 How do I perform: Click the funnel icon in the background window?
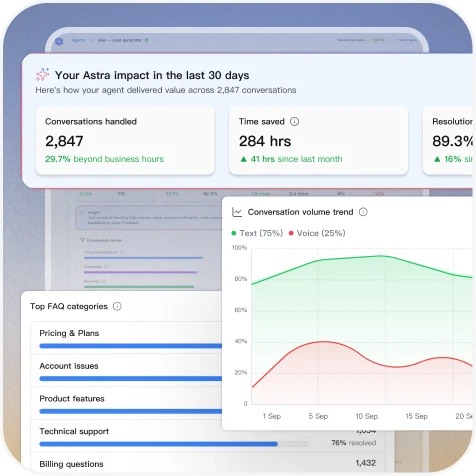[82, 240]
